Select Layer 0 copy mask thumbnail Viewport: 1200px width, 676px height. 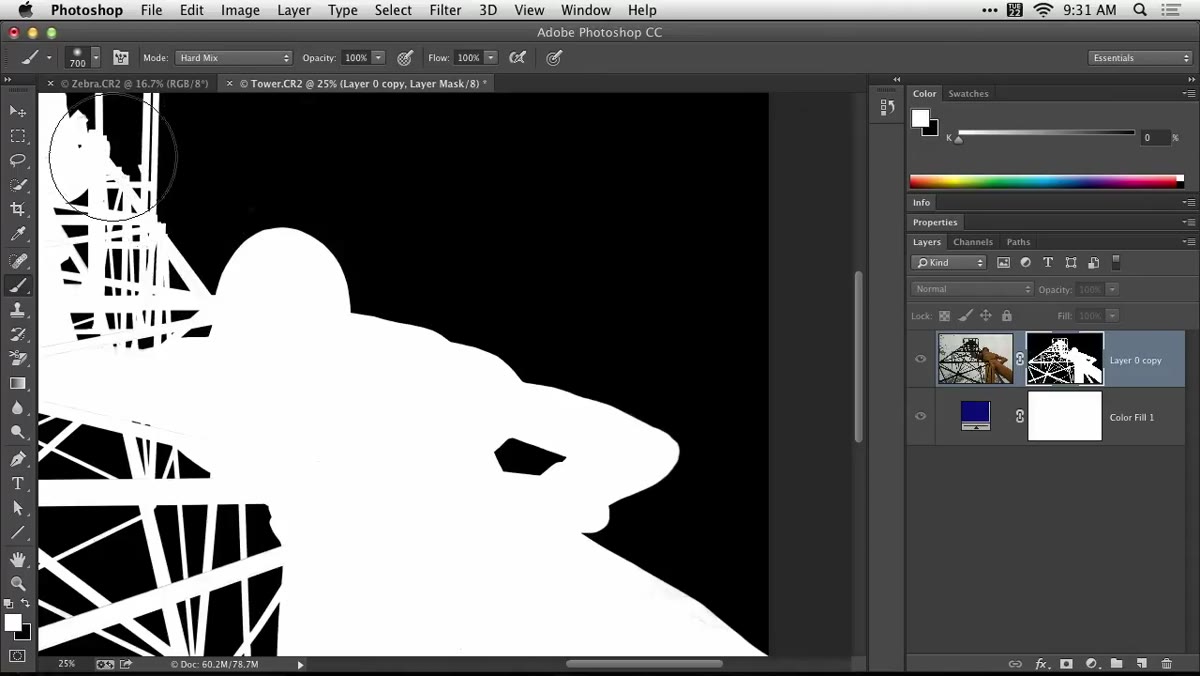(x=1064, y=359)
